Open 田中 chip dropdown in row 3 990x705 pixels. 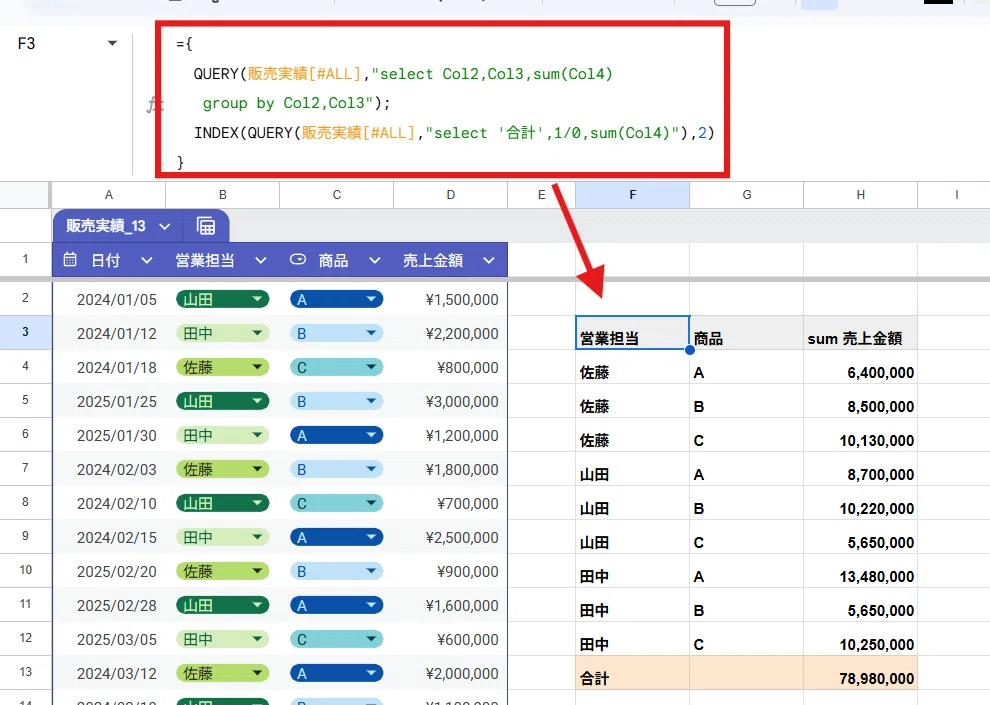click(257, 333)
